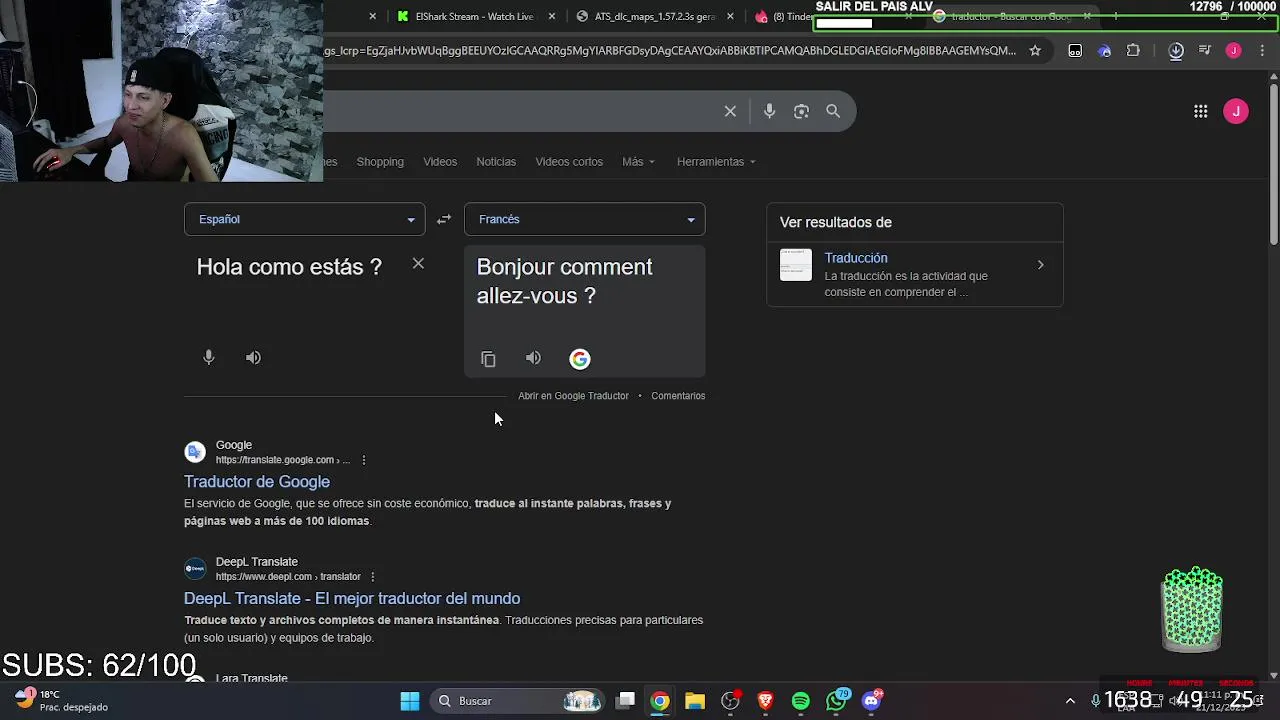Expand the Francés target language dropdown
1280x720 pixels.
click(585, 219)
